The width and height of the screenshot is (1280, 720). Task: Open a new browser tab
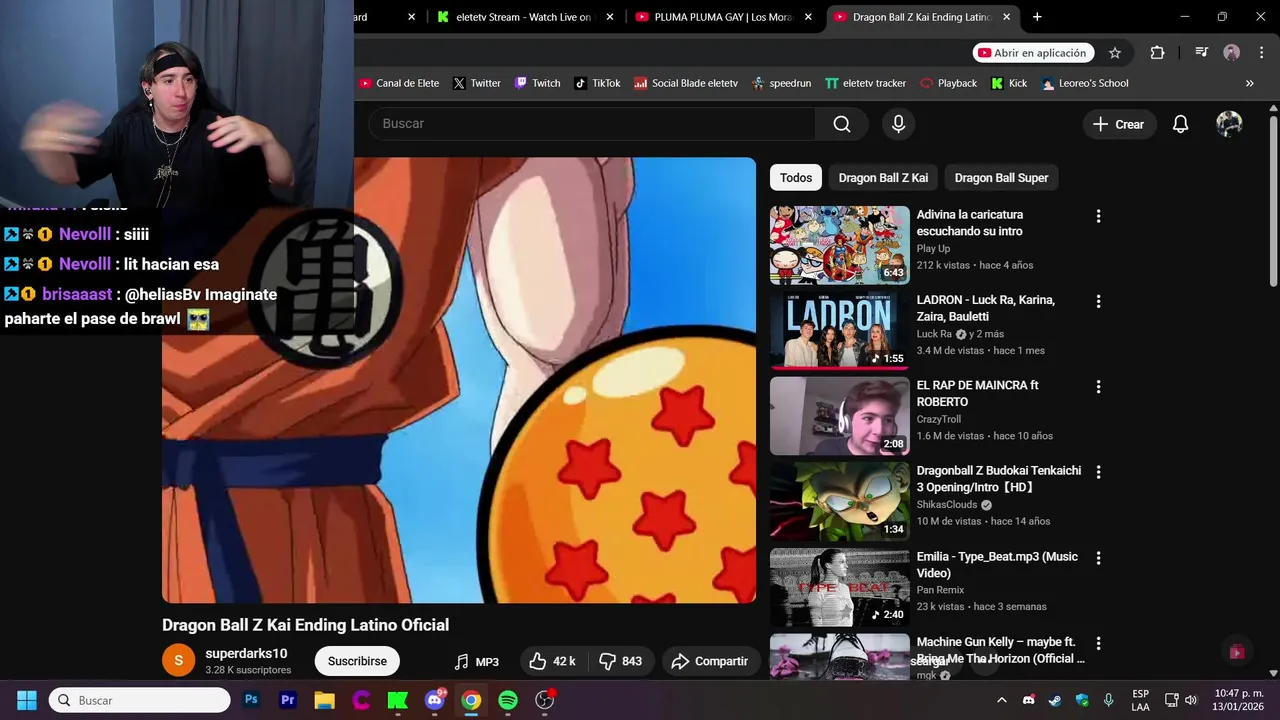(x=1037, y=17)
